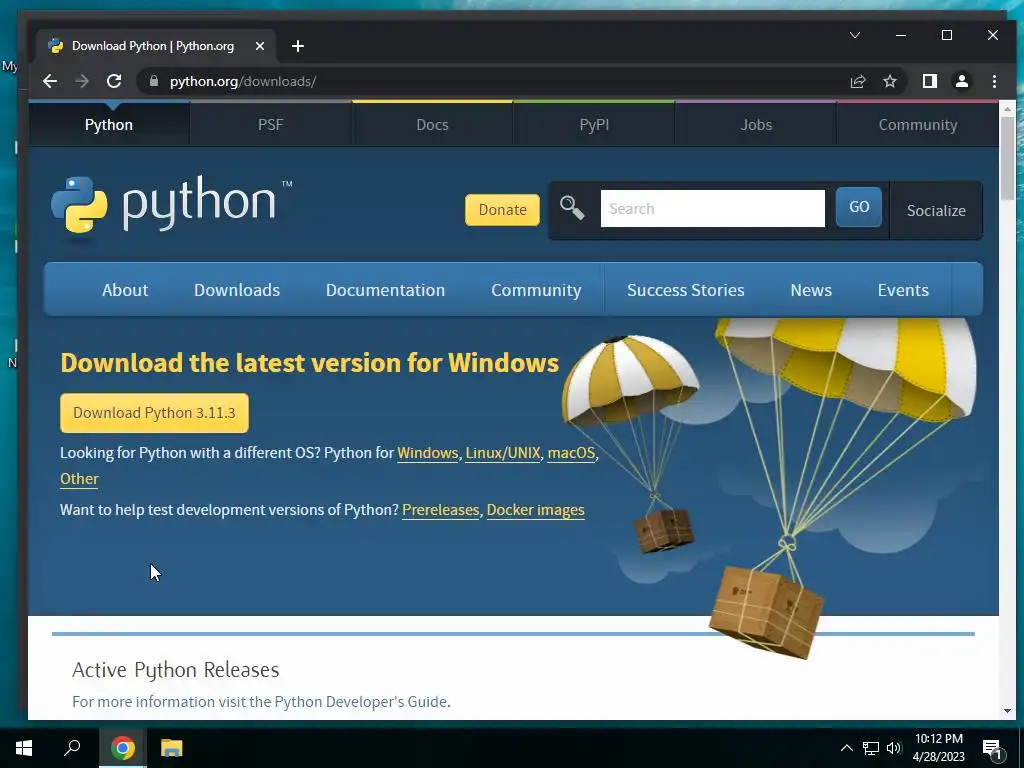Show hidden system tray icons chevron
Viewport: 1024px width, 768px height.
click(x=846, y=748)
